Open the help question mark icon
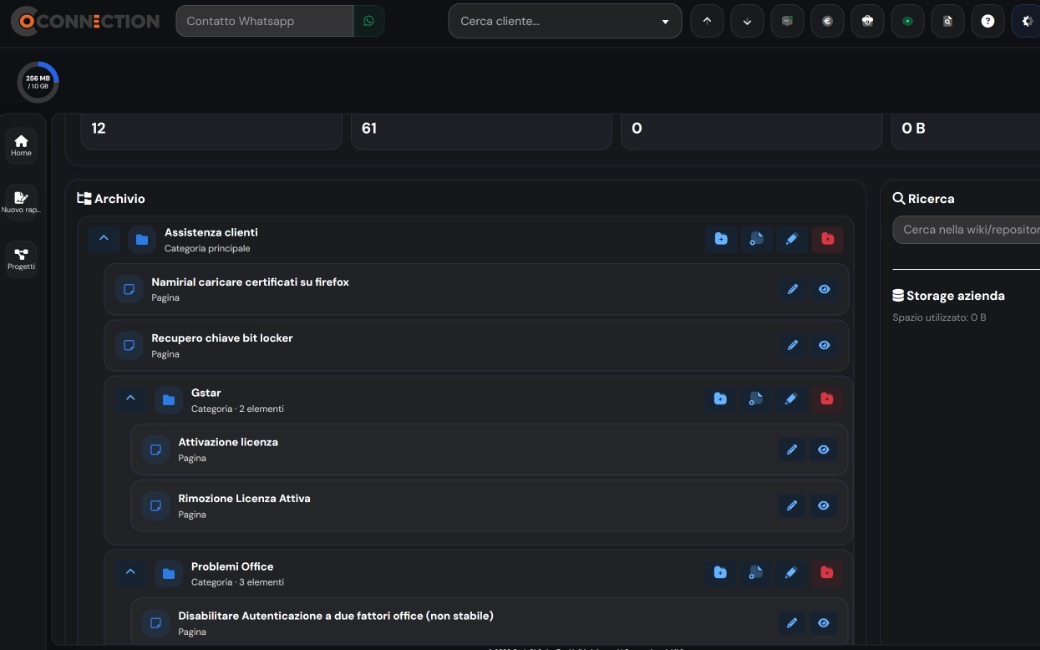1040x650 pixels. (988, 21)
